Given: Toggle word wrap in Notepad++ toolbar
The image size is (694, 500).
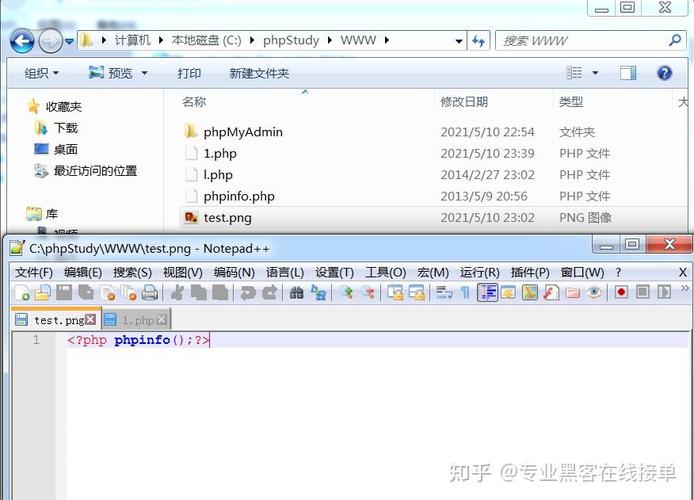Looking at the screenshot, I should coord(444,293).
